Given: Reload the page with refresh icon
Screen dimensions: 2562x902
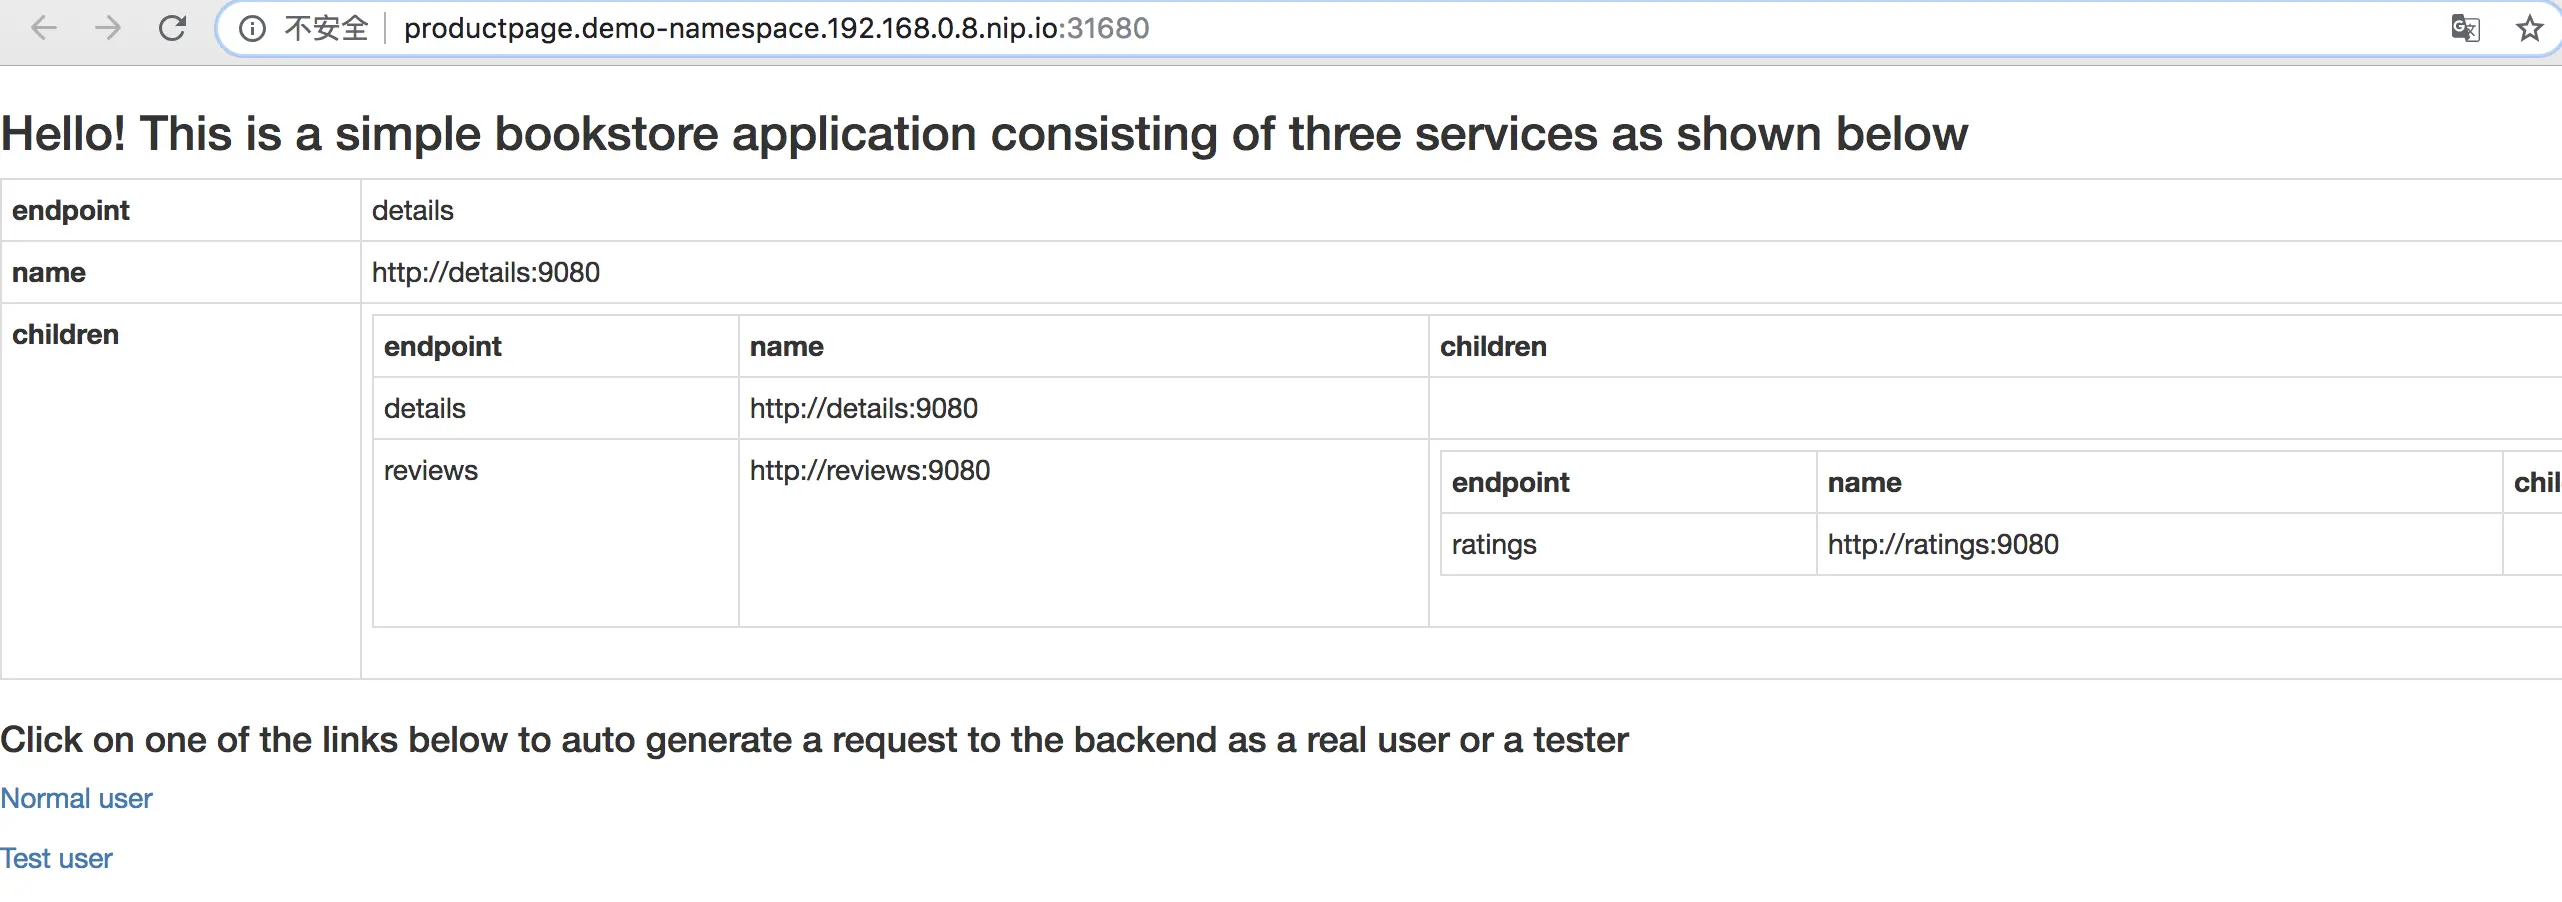Looking at the screenshot, I should [x=172, y=28].
